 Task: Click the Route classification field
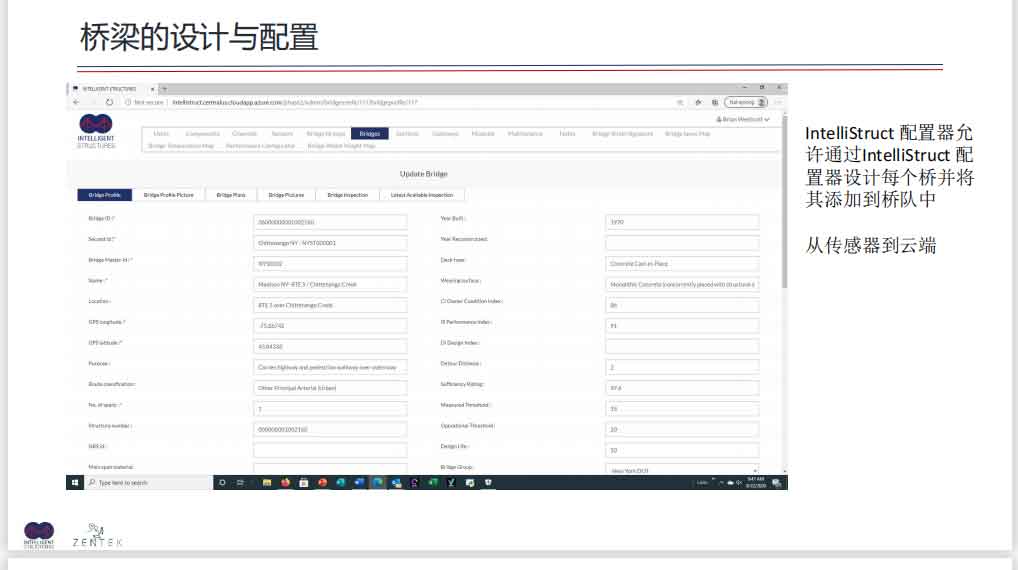point(330,388)
